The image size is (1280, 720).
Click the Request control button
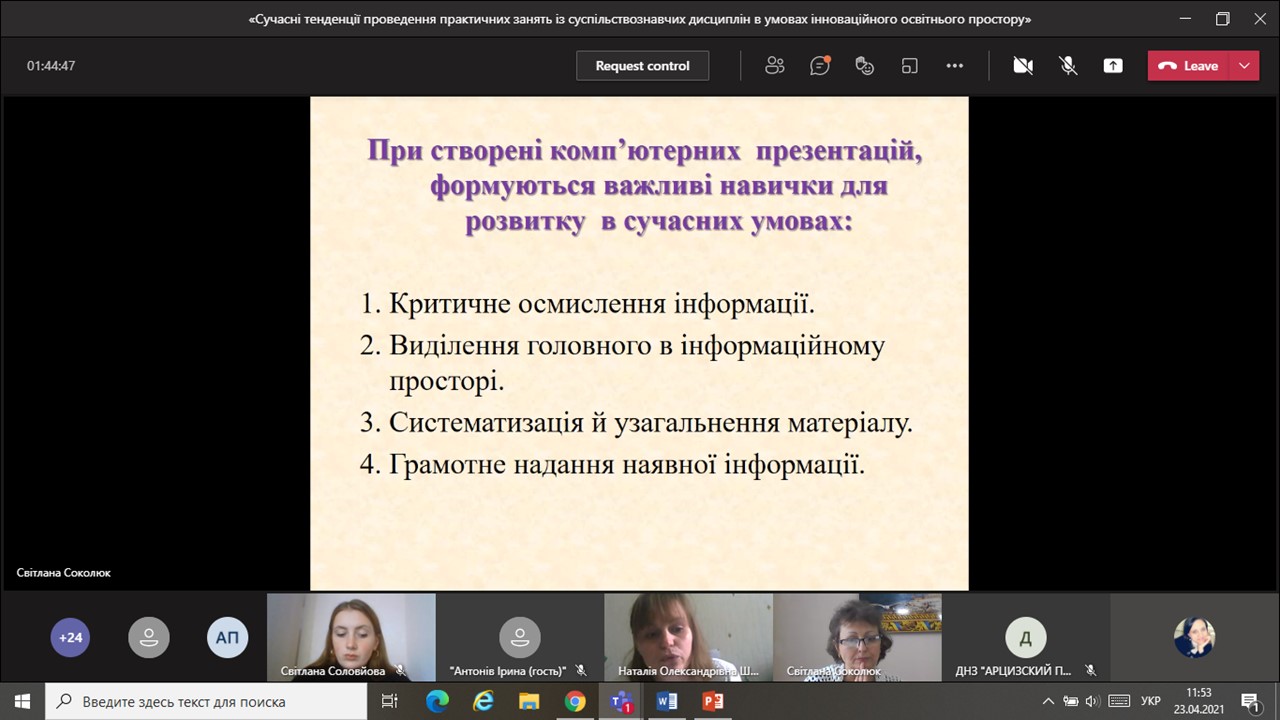(x=642, y=66)
